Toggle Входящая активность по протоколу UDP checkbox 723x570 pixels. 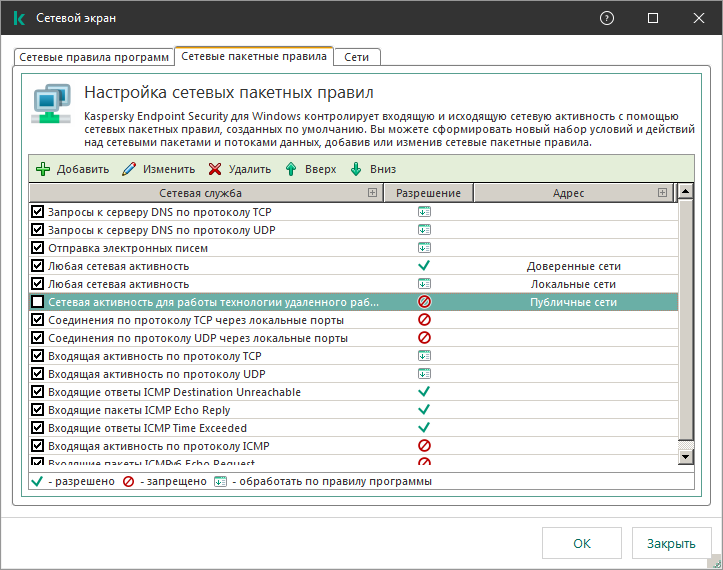pyautogui.click(x=38, y=374)
